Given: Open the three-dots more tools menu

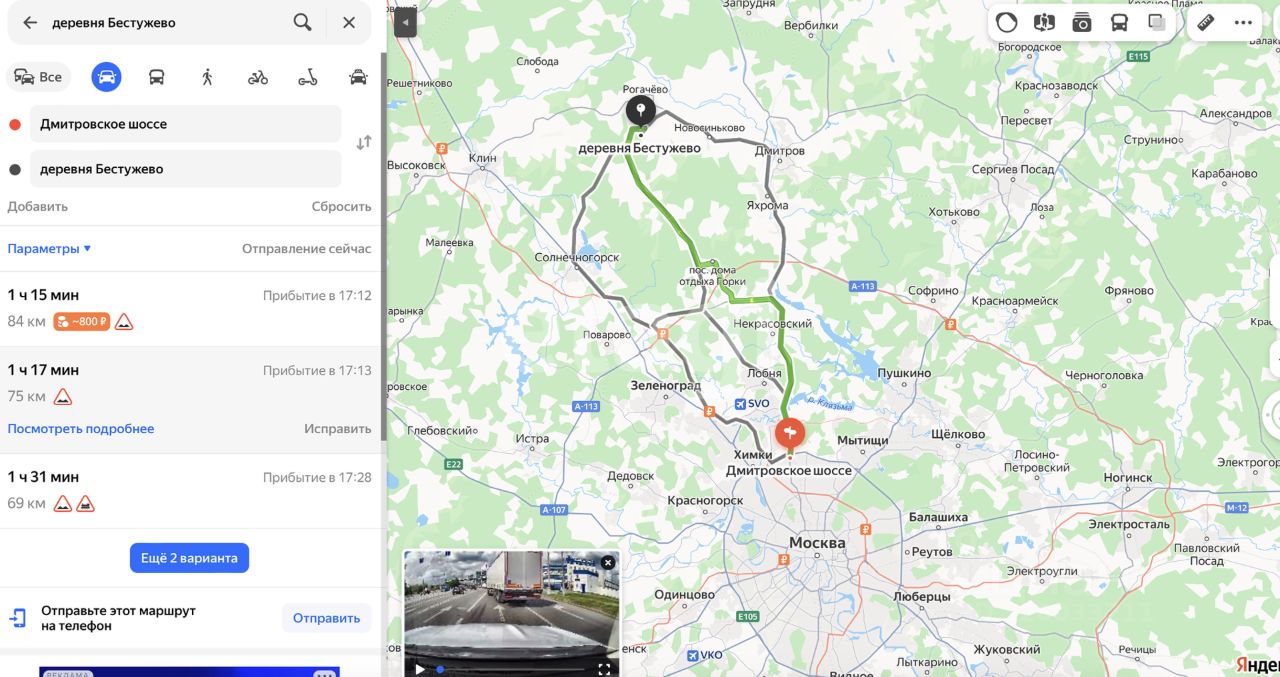Looking at the screenshot, I should click(x=1243, y=23).
